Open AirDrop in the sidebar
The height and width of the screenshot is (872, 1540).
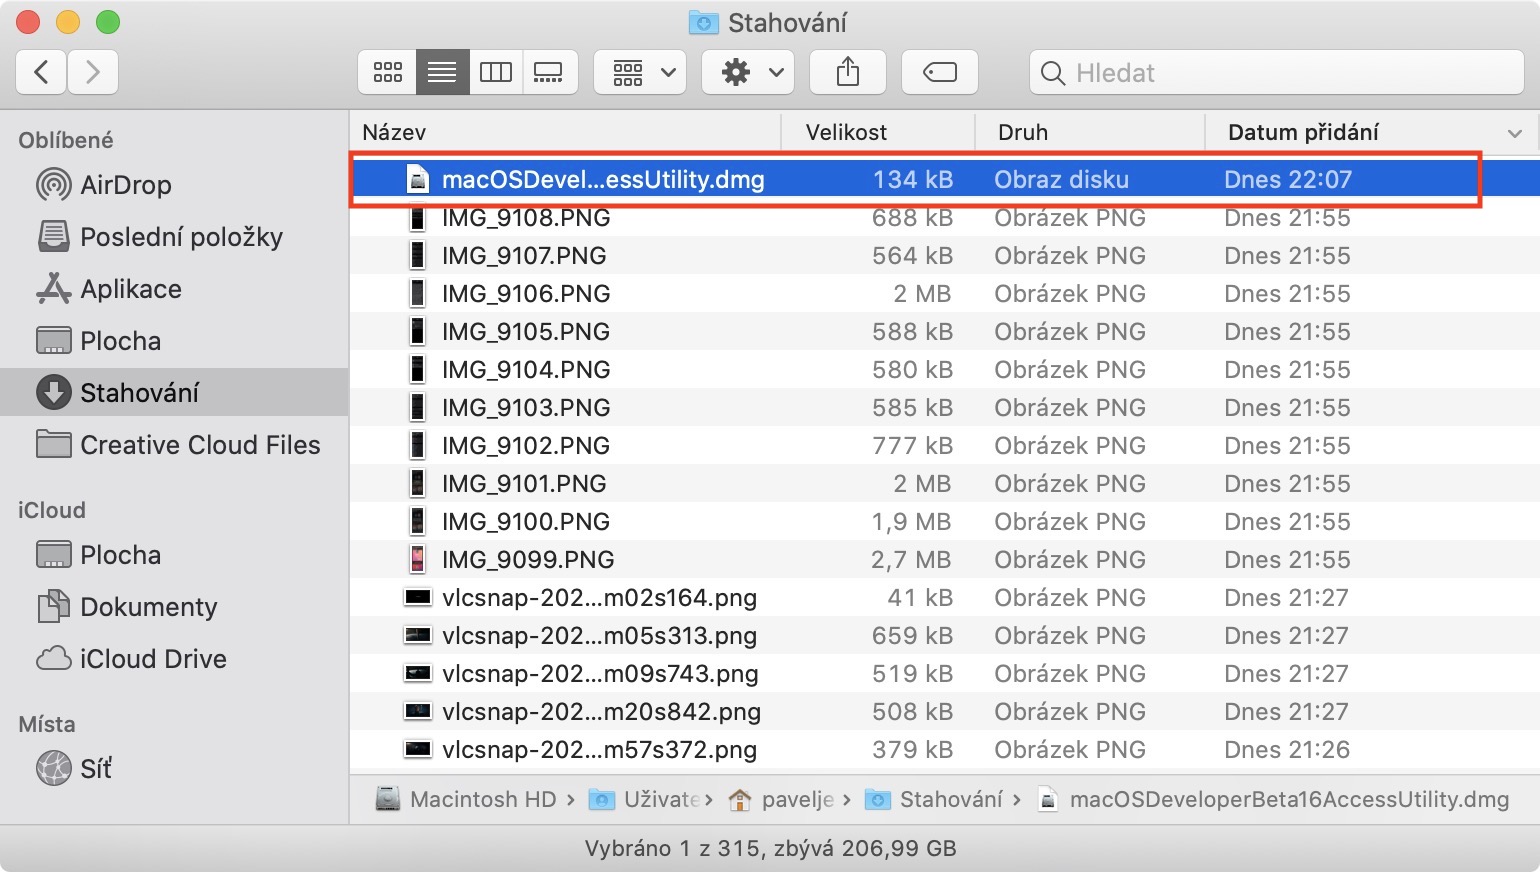point(174,185)
